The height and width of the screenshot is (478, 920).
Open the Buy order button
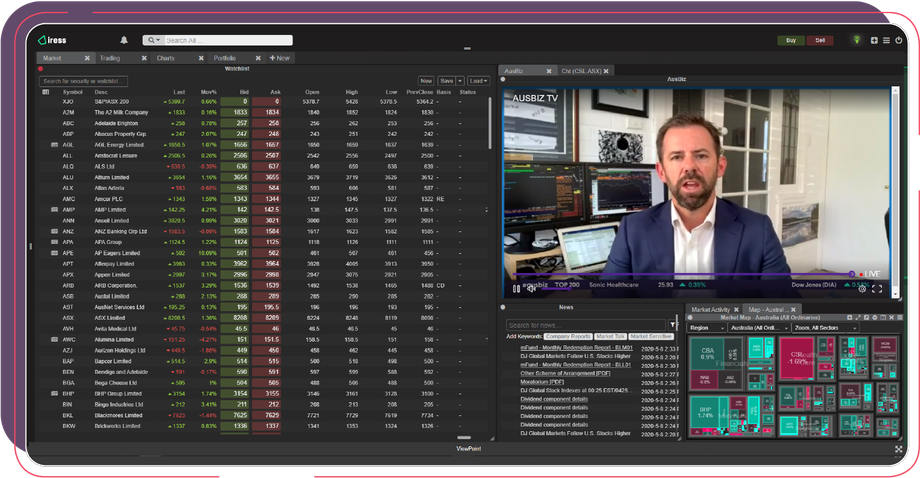click(x=790, y=40)
